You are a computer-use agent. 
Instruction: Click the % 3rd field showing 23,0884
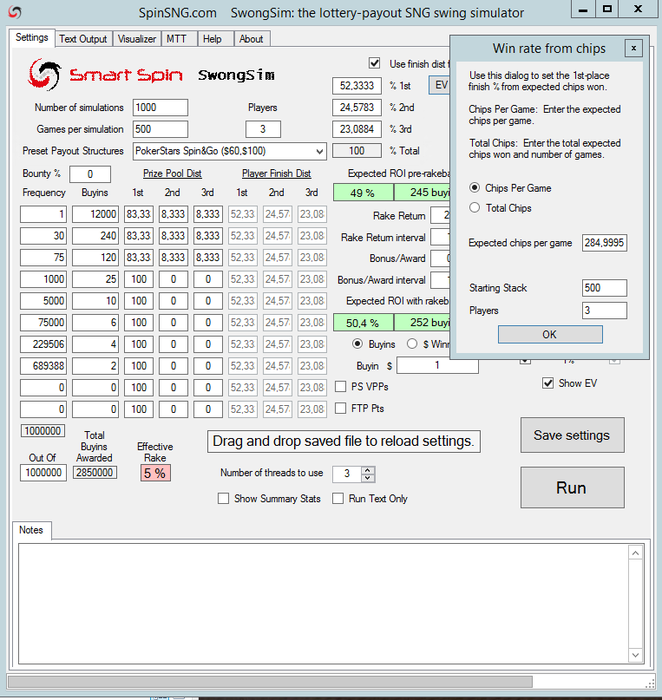click(x=357, y=129)
